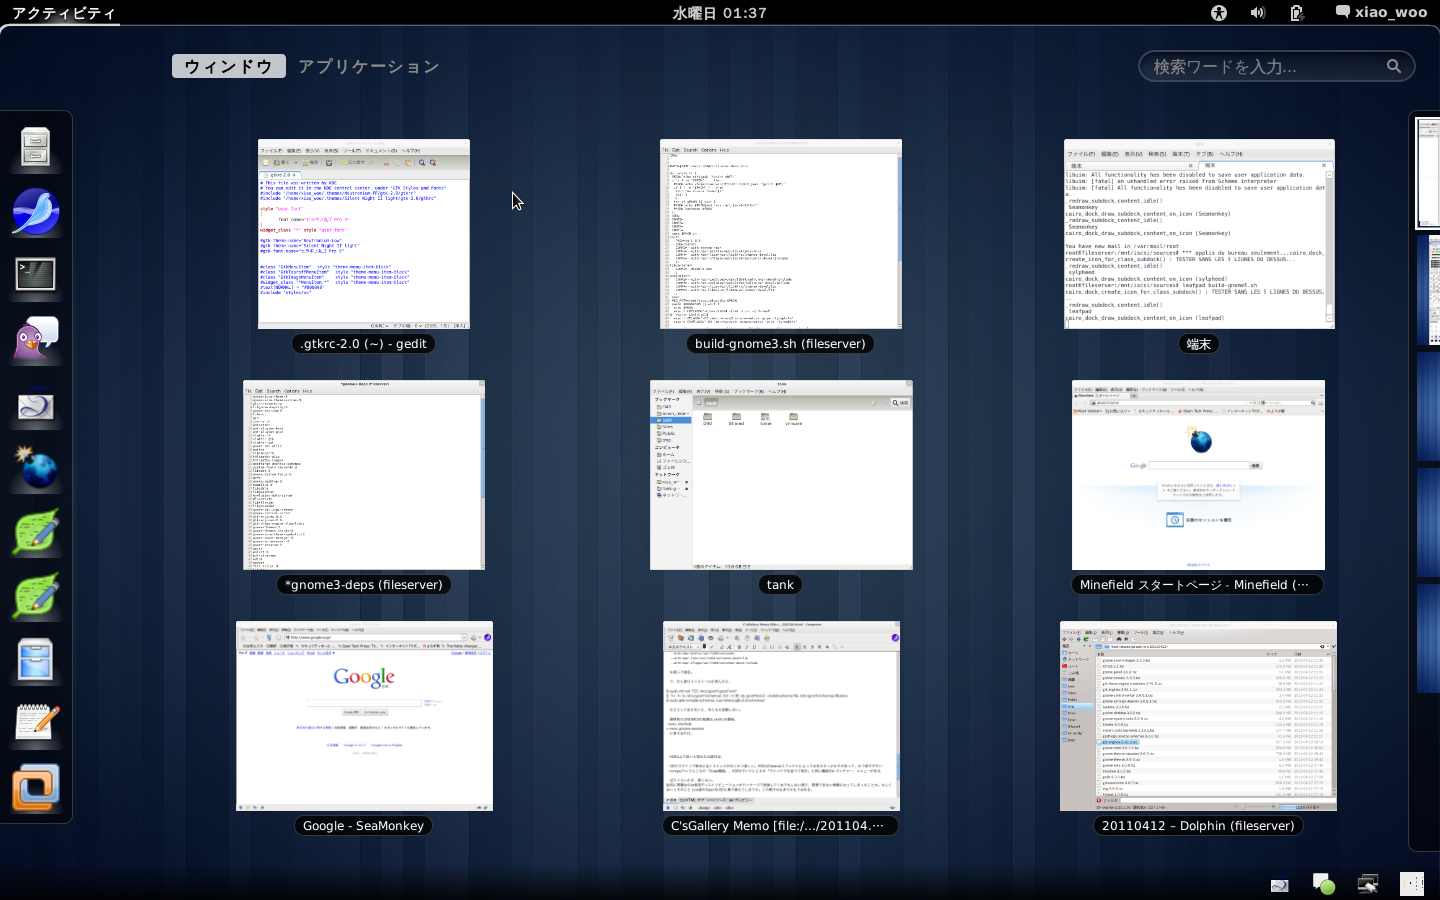Open the VMware icon in the dash
Image resolution: width=1440 pixels, height=900 pixels.
36,788
